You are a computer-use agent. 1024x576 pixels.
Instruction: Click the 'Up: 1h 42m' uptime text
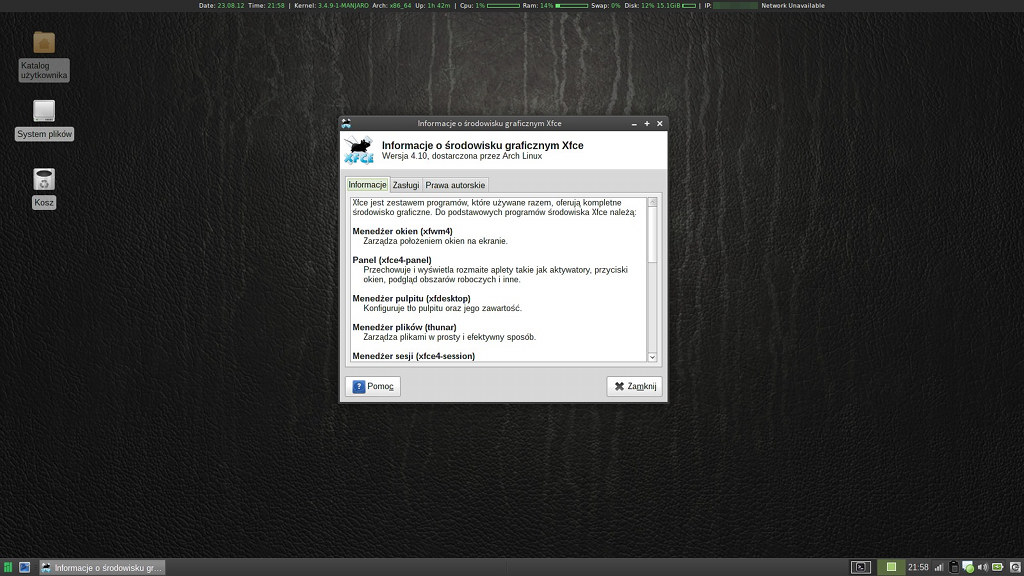pyautogui.click(x=433, y=5)
